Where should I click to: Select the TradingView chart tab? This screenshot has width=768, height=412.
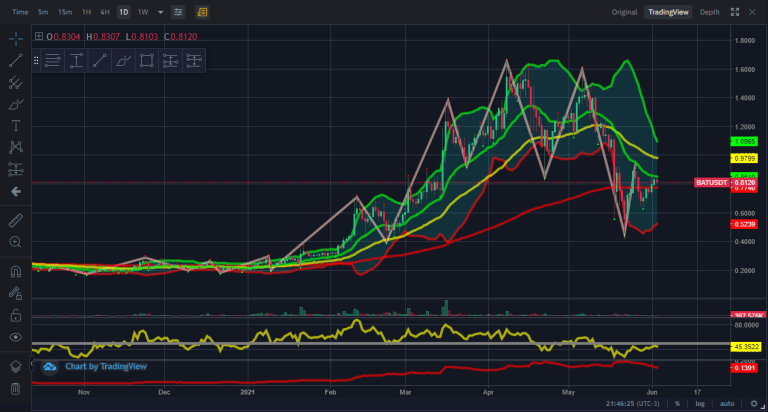click(668, 12)
